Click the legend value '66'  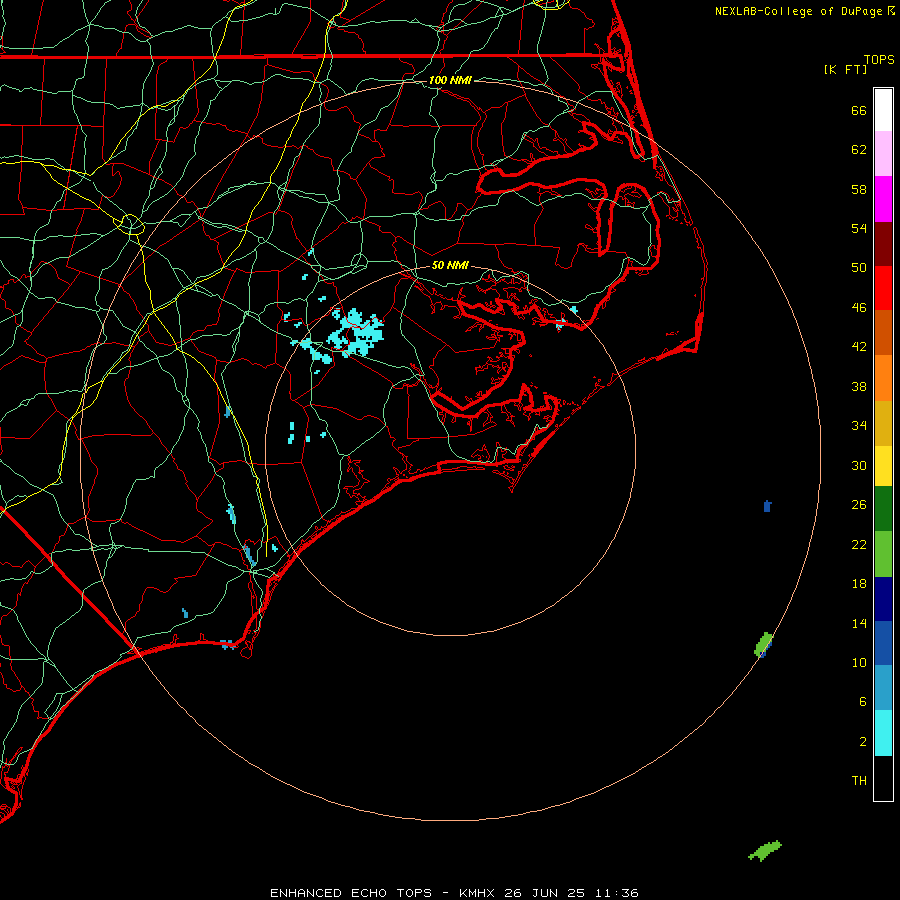859,110
